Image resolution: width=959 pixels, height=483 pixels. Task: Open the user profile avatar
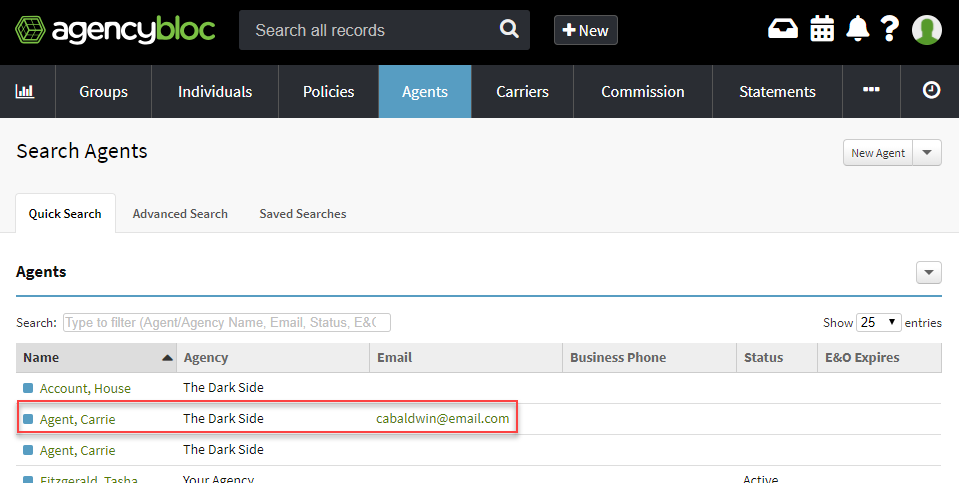927,29
